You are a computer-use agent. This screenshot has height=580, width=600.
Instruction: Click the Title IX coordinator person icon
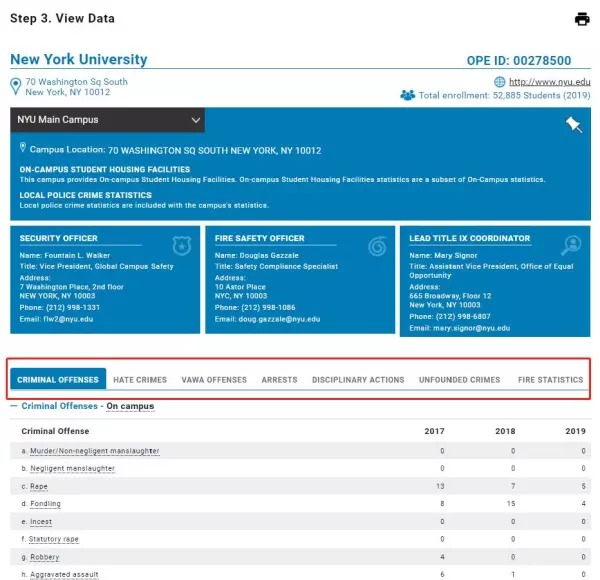(571, 245)
